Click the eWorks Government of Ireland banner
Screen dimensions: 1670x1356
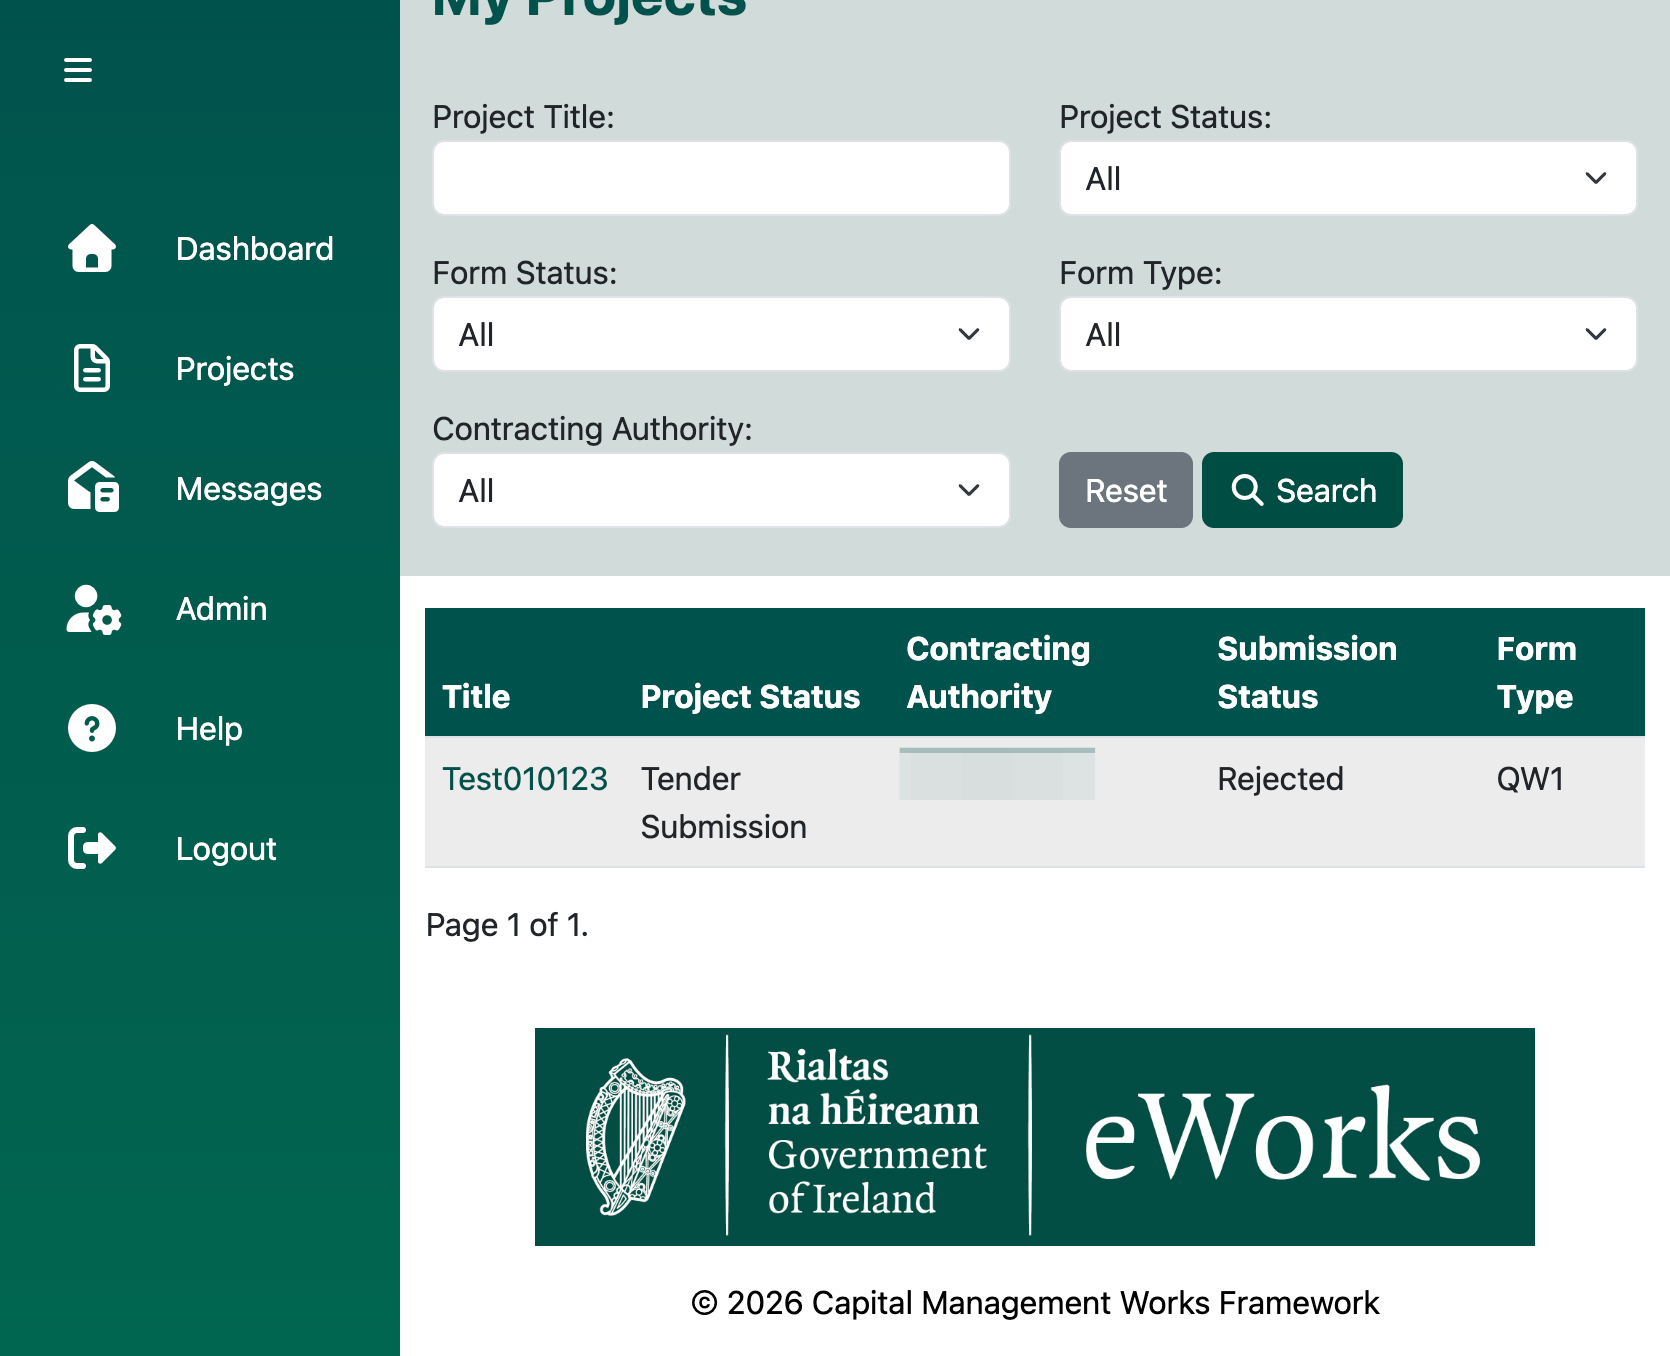coord(1035,1137)
